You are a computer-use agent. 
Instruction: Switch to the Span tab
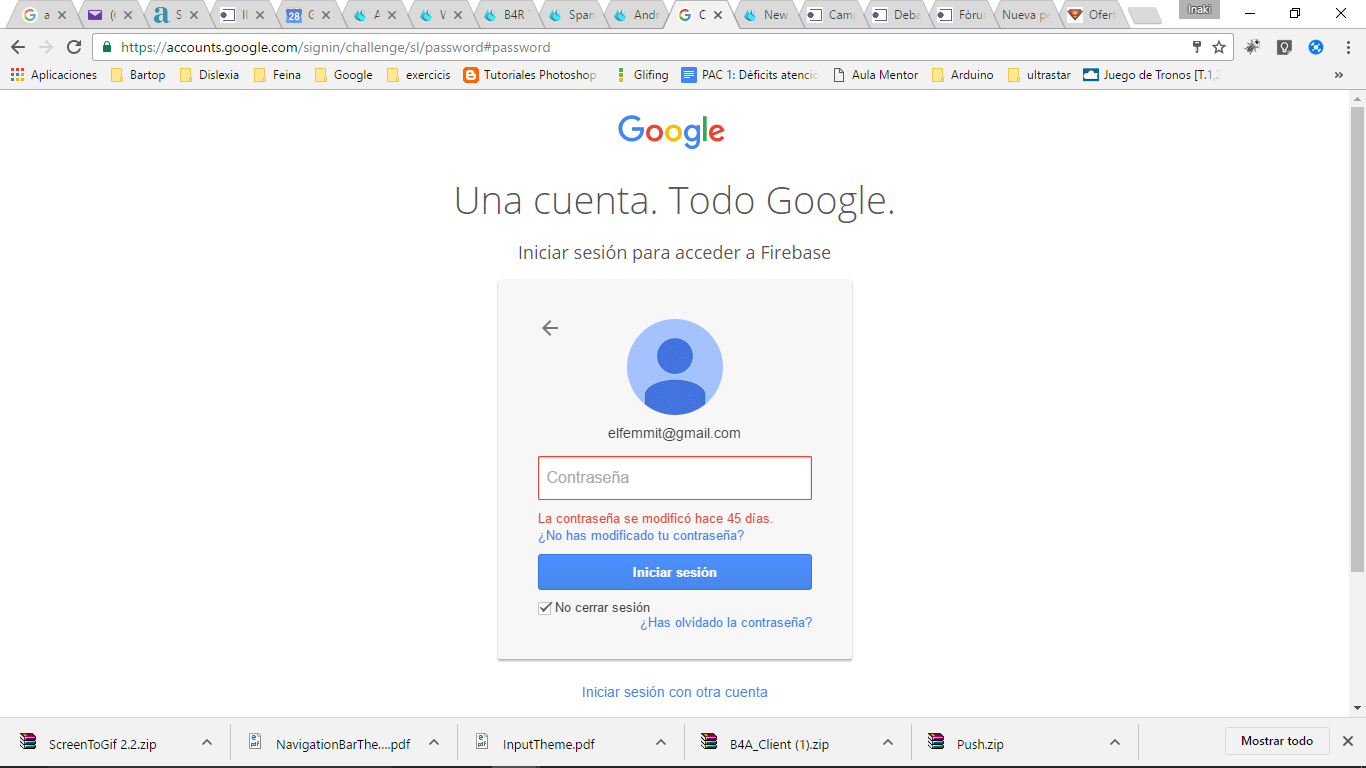pyautogui.click(x=575, y=15)
